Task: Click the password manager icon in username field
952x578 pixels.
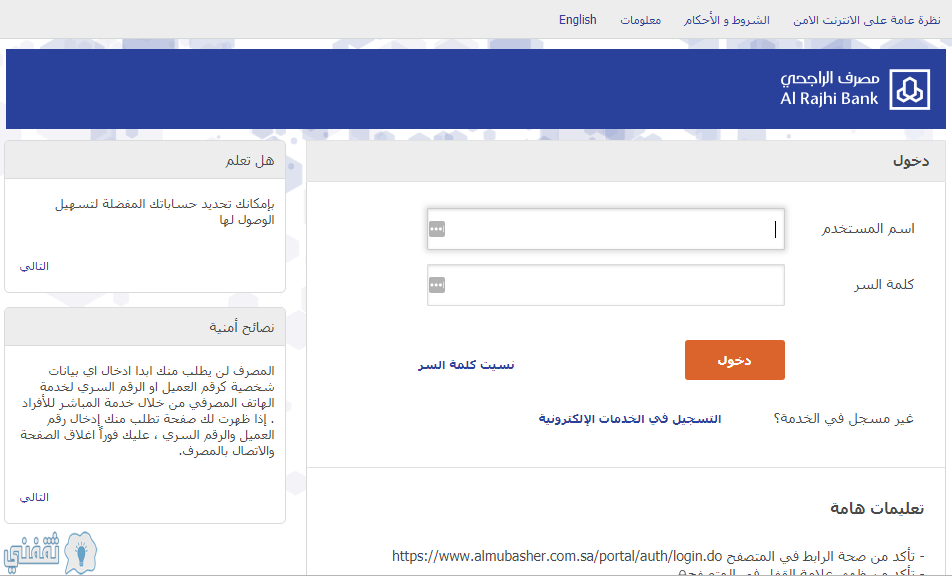Action: tap(437, 229)
